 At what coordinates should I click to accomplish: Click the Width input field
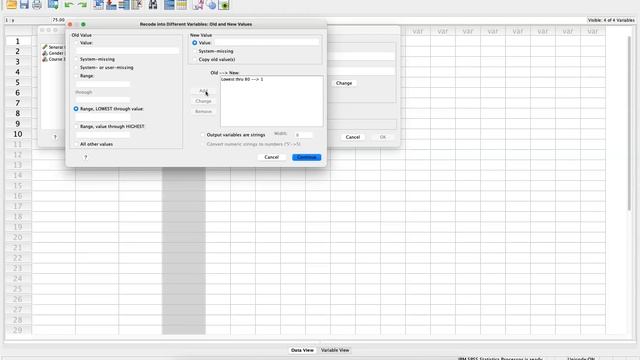click(303, 135)
